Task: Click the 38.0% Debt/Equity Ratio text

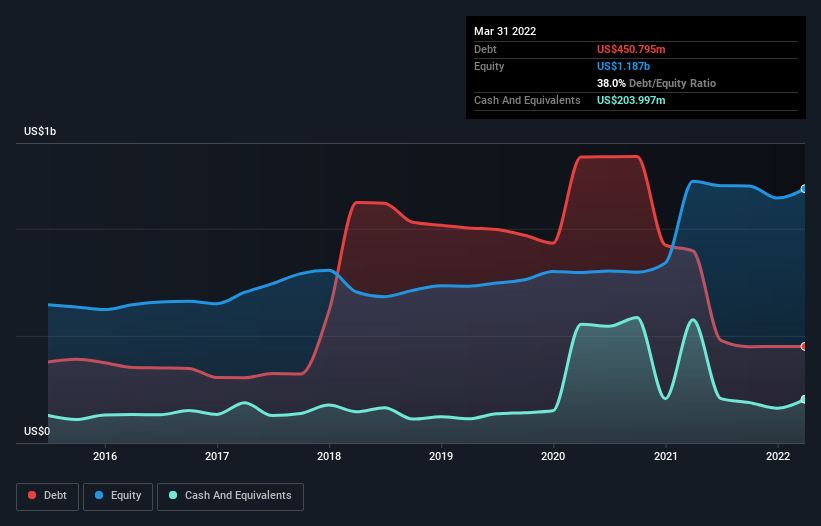Action: 656,83
